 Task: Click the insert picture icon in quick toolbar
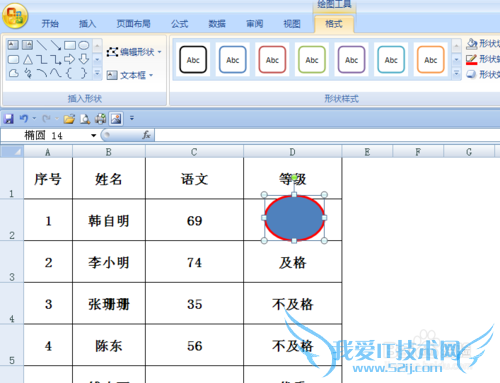pyautogui.click(x=116, y=119)
